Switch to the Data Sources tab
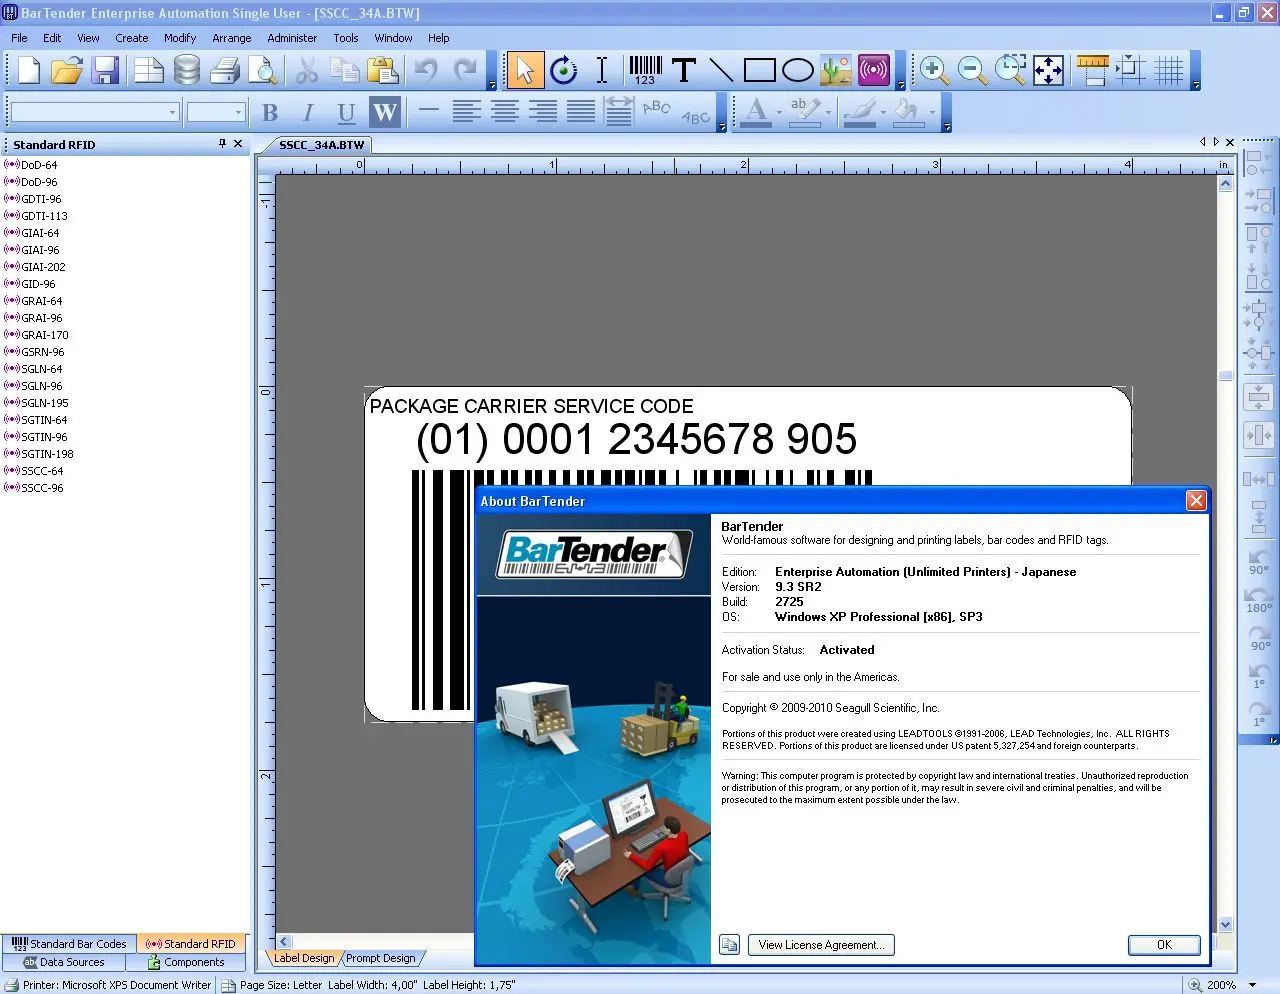Viewport: 1280px width, 994px height. (x=64, y=962)
